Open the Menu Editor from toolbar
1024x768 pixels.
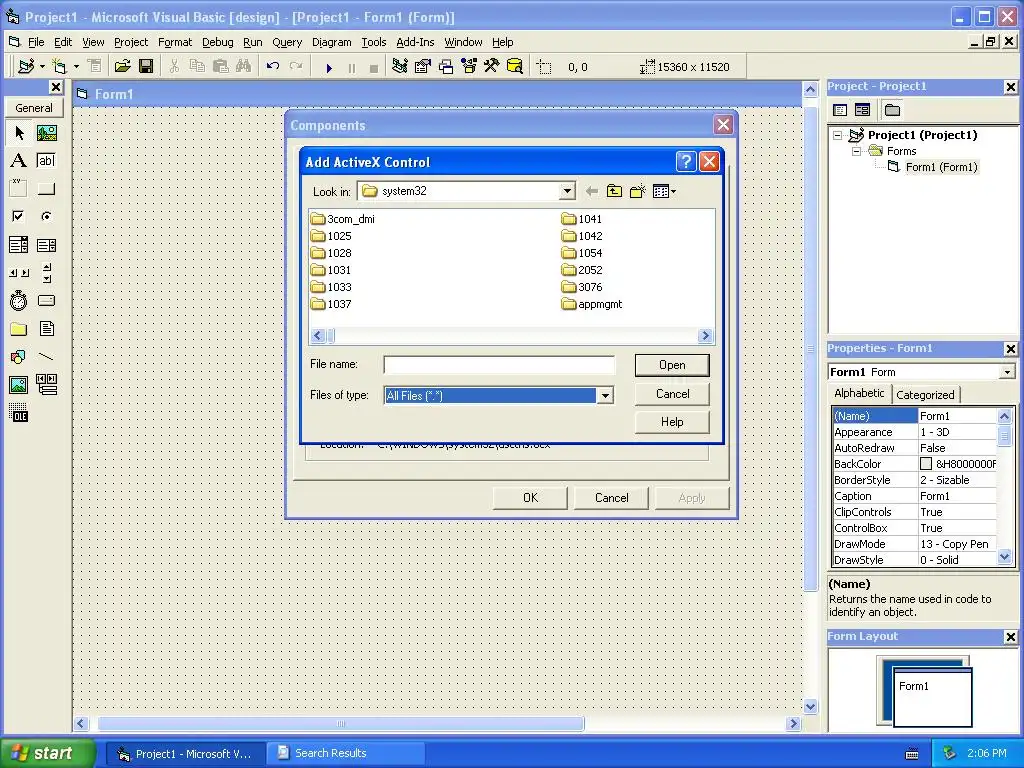tap(95, 67)
